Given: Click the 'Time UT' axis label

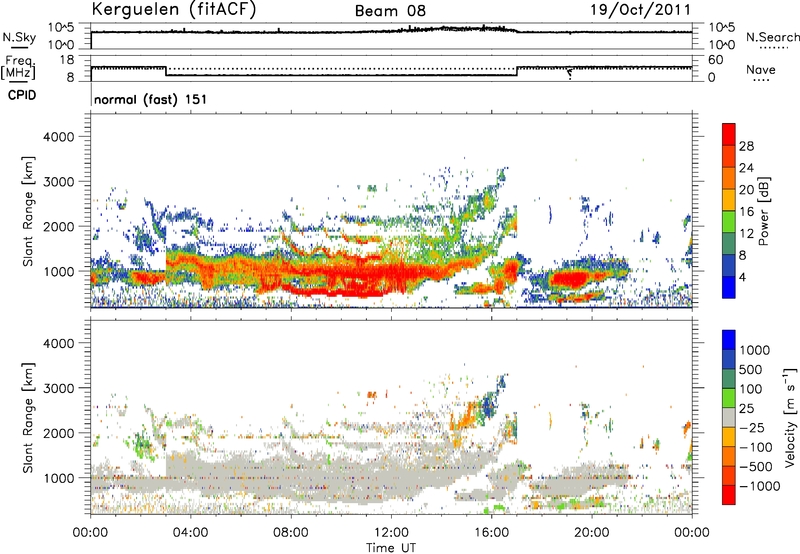Looking at the screenshot, I should 391,548.
